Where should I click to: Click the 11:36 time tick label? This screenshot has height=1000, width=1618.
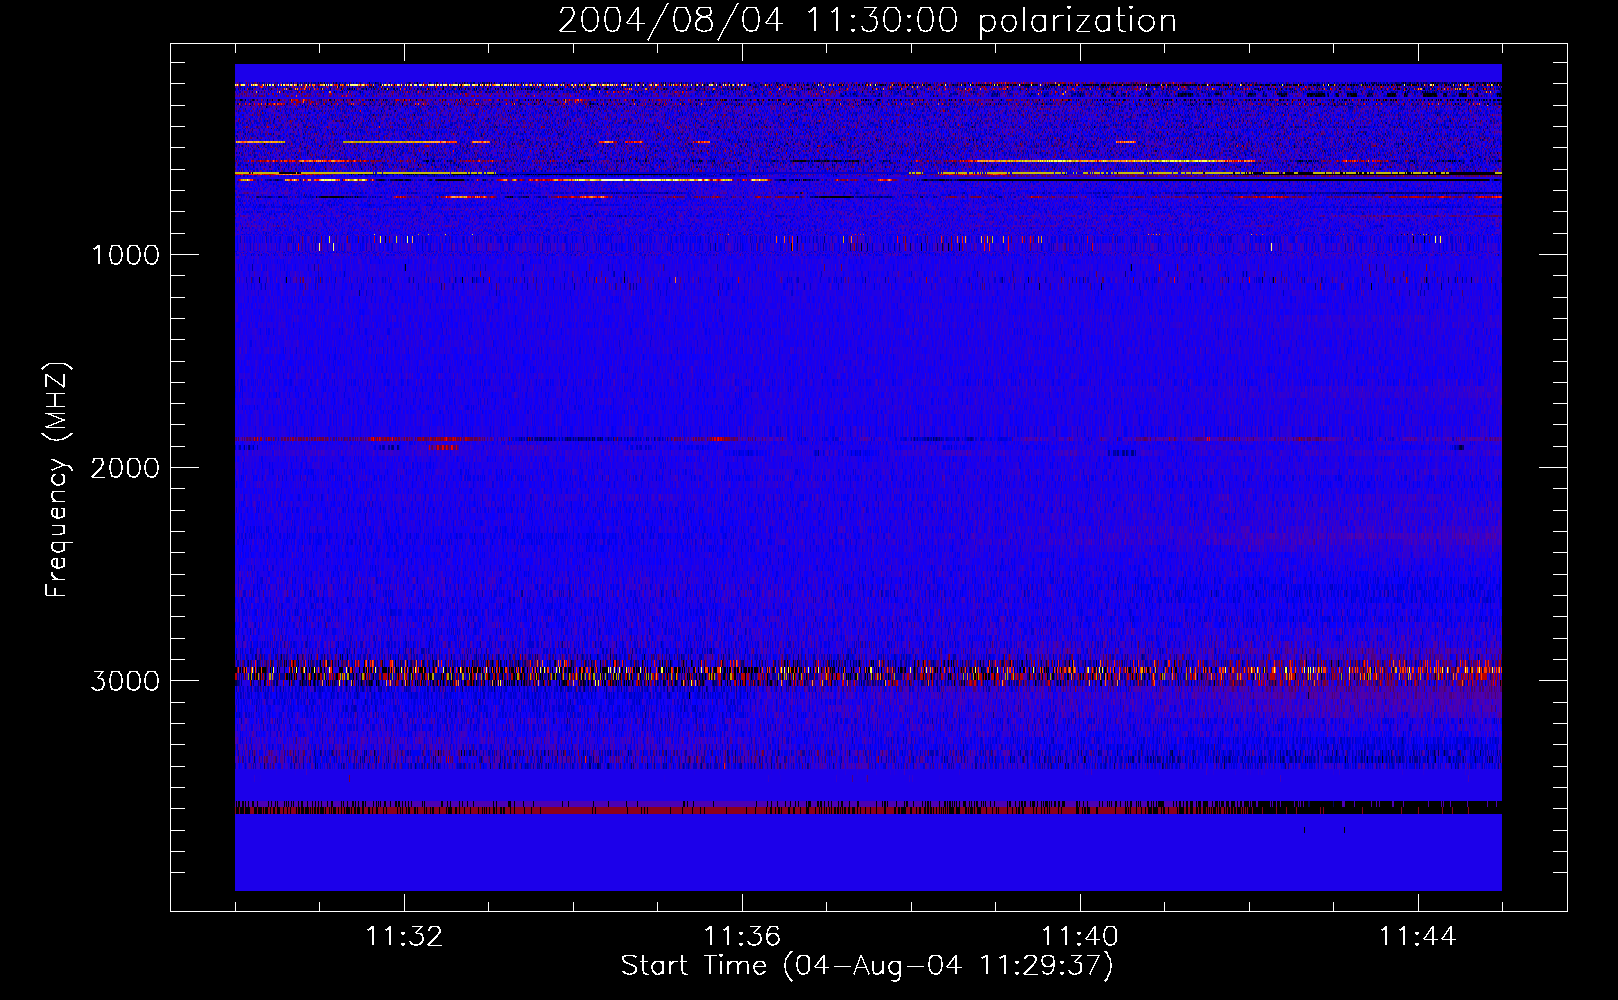tap(742, 937)
